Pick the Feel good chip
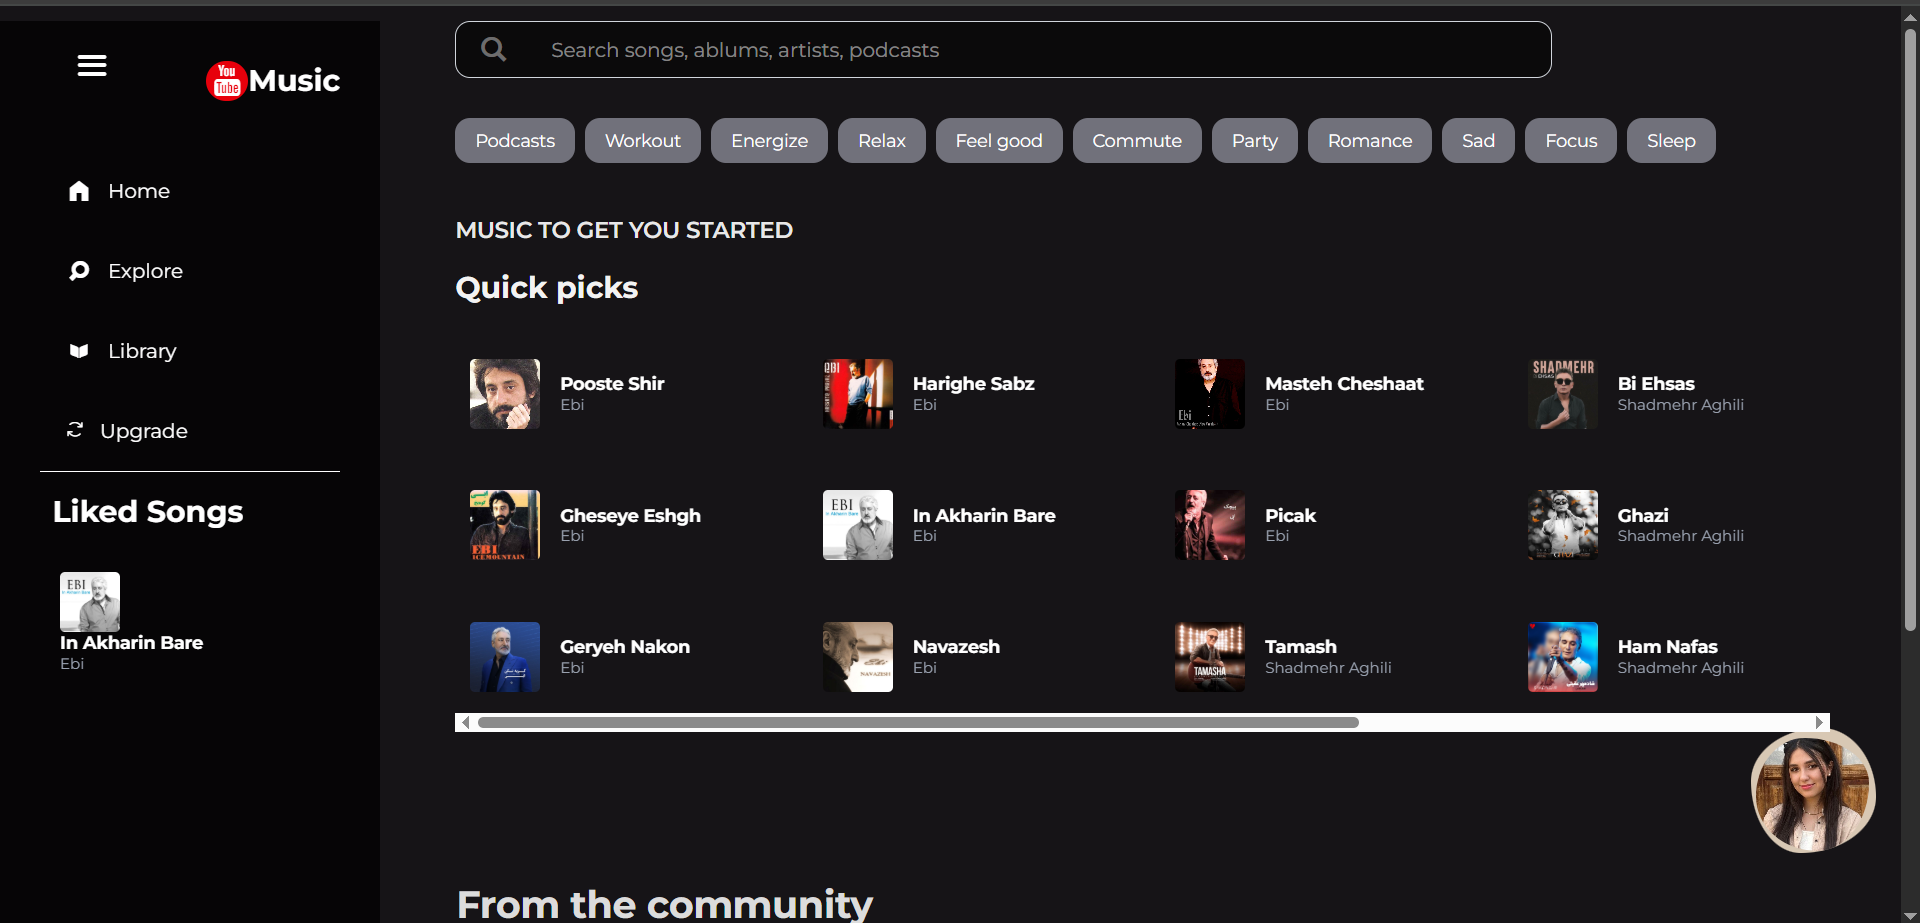 [x=999, y=141]
